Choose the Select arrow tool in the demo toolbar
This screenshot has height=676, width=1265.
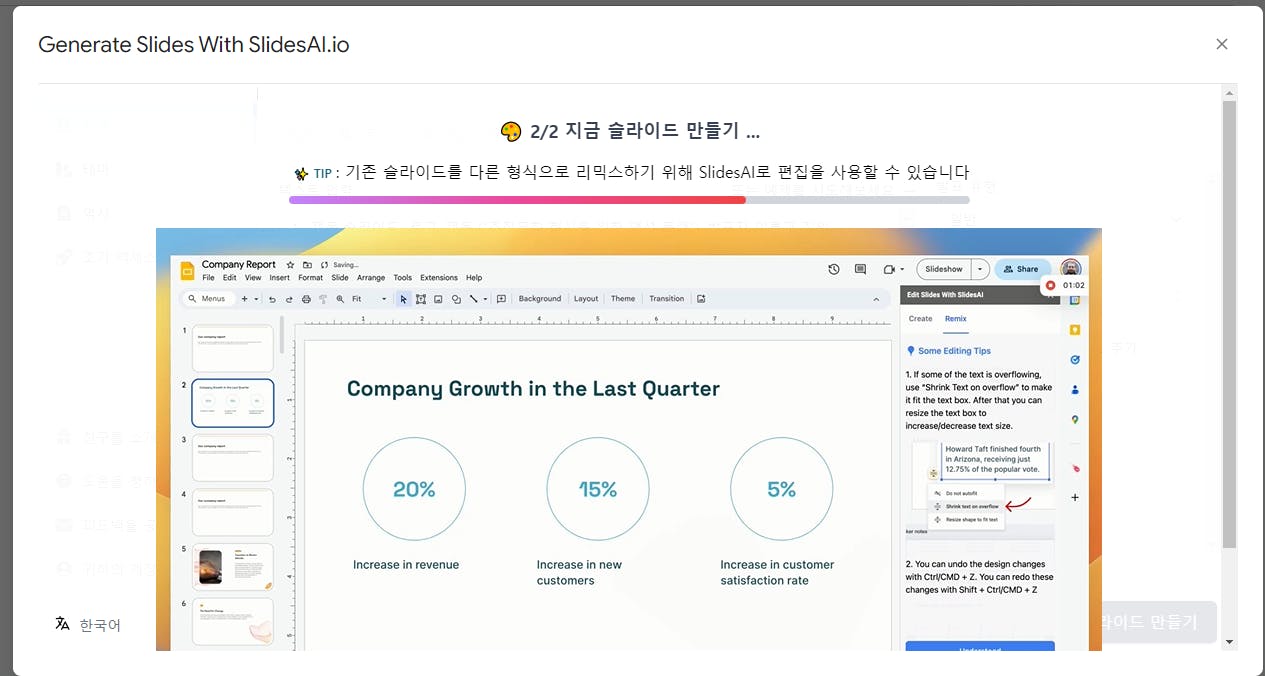point(404,299)
